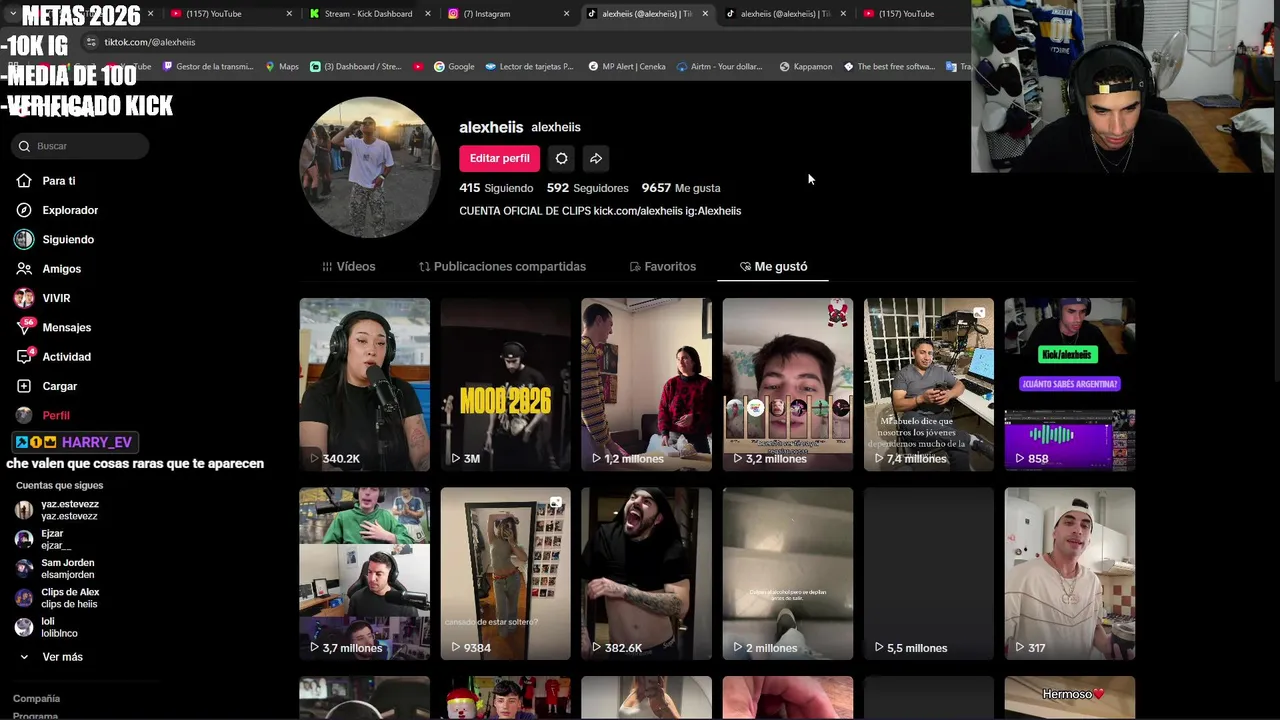1280x720 pixels.
Task: Open the video with 9384 views
Action: [505, 573]
